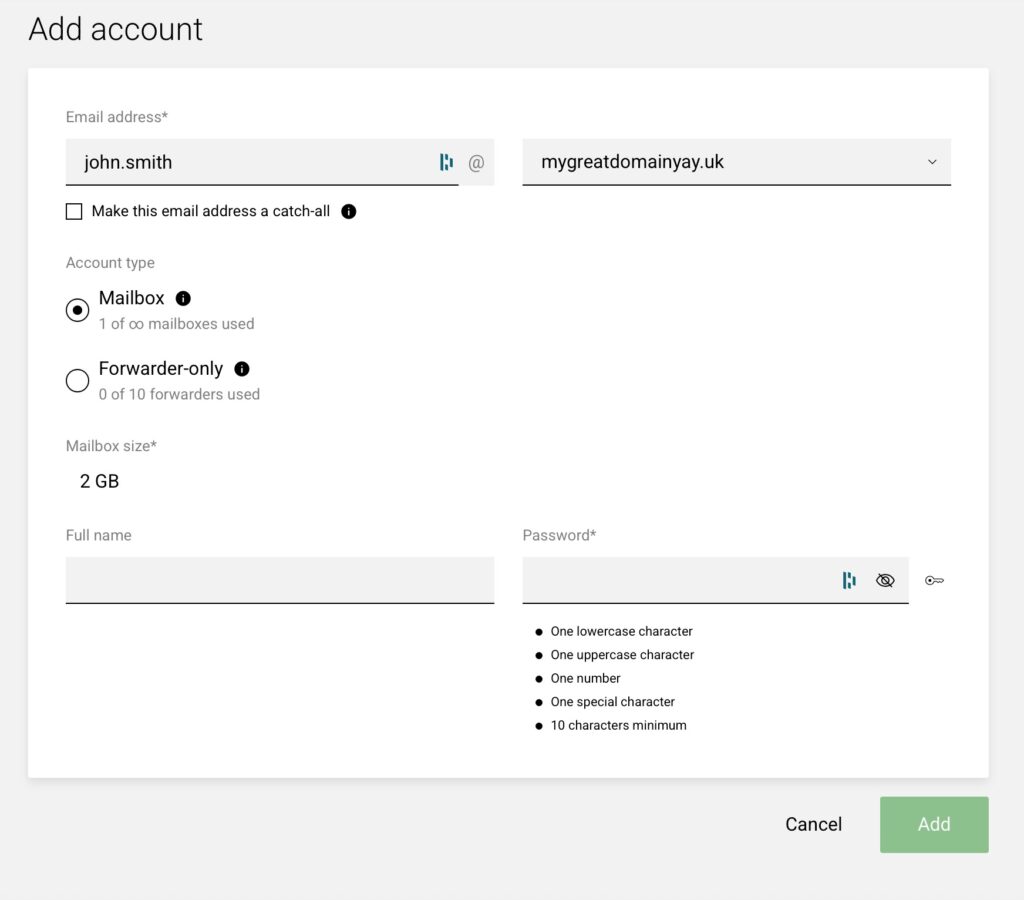Focus the Password input field

(677, 580)
